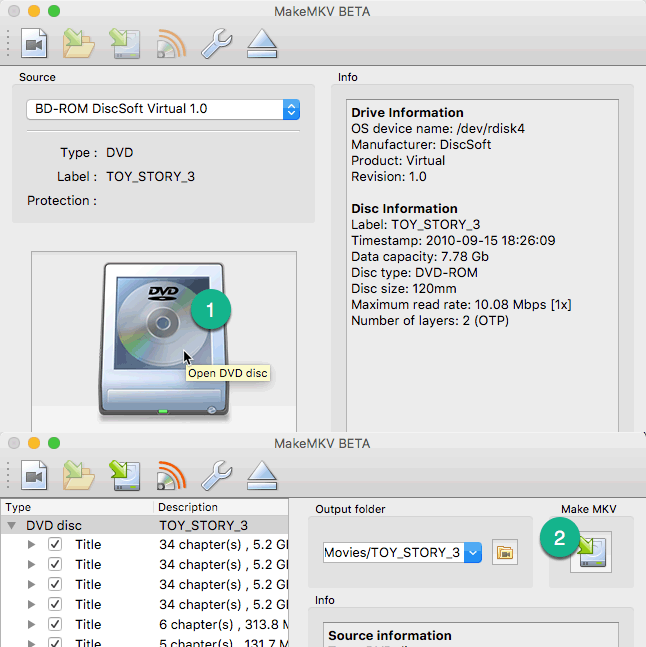Viewport: 646px width, 647px height.
Task: Click Backup disc icon in bottom window toolbar
Action: 125,475
